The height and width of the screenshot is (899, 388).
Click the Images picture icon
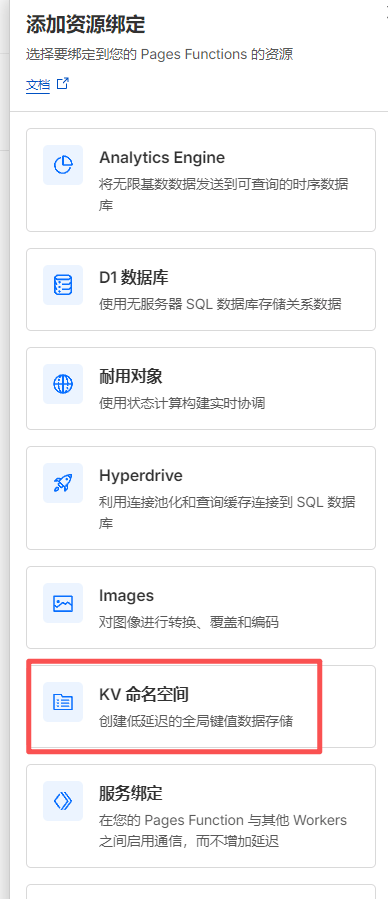point(63,603)
